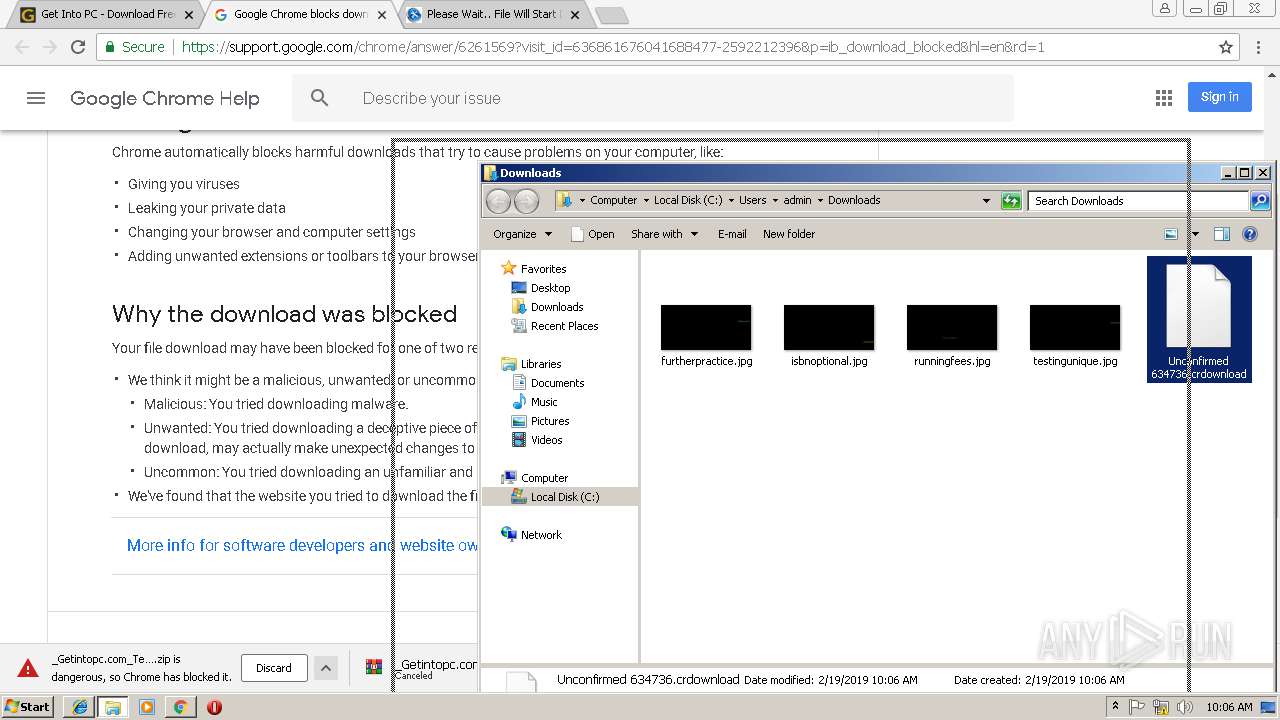Expand the arrow after Users in breadcrumb
The width and height of the screenshot is (1280, 720).
(775, 201)
